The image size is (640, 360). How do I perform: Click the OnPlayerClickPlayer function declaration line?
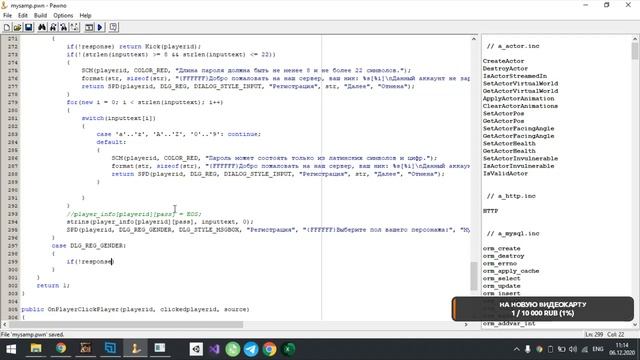click(x=135, y=309)
